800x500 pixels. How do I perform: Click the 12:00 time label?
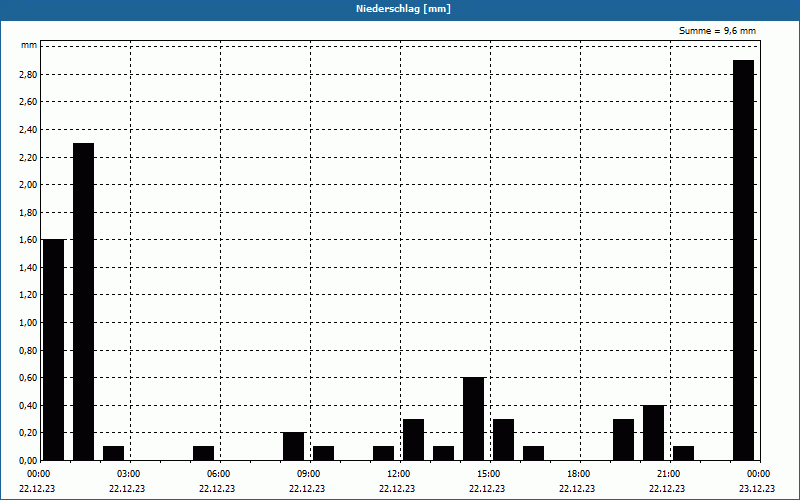[x=398, y=474]
